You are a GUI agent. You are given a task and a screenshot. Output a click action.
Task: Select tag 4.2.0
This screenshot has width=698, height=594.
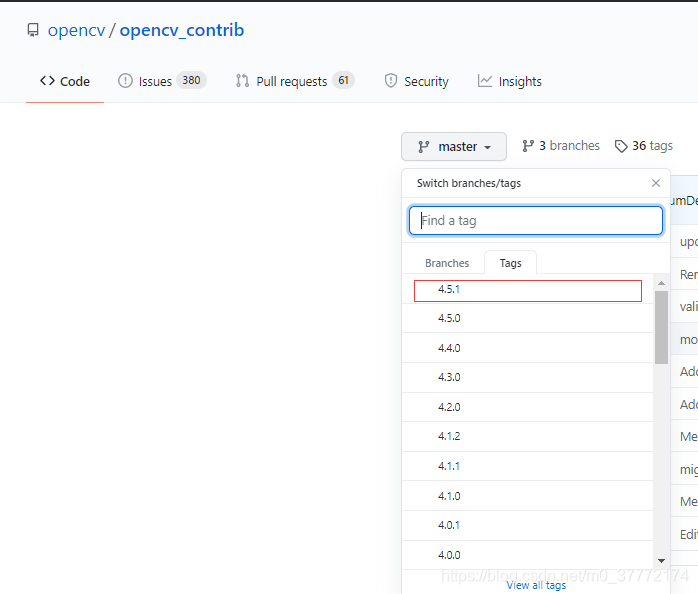point(528,407)
